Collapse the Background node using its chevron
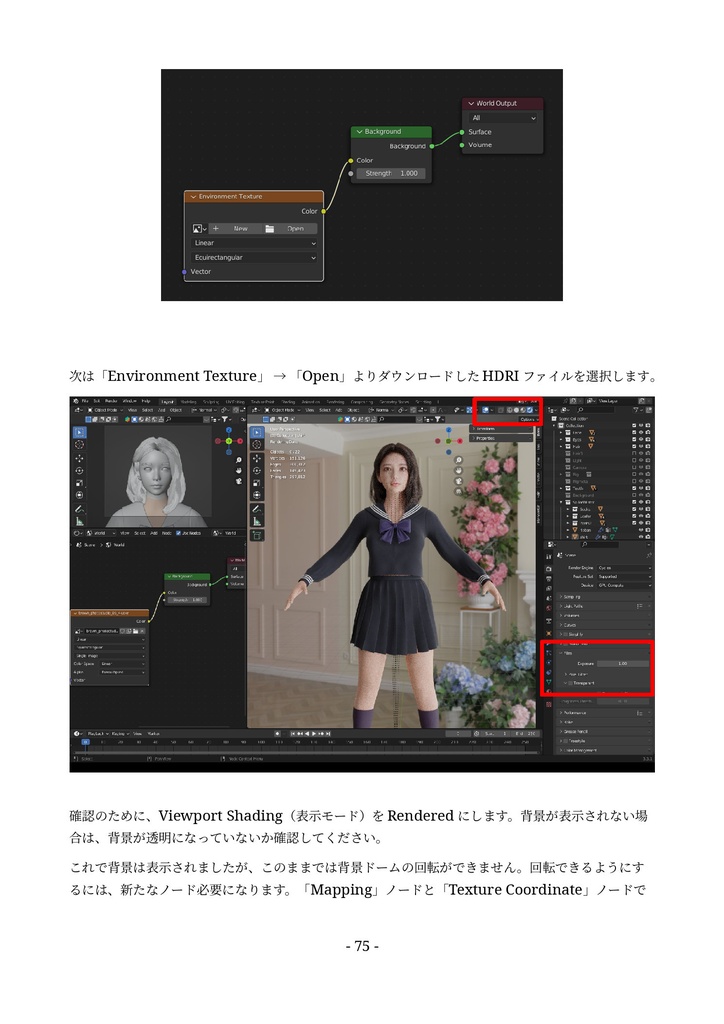 pos(359,131)
